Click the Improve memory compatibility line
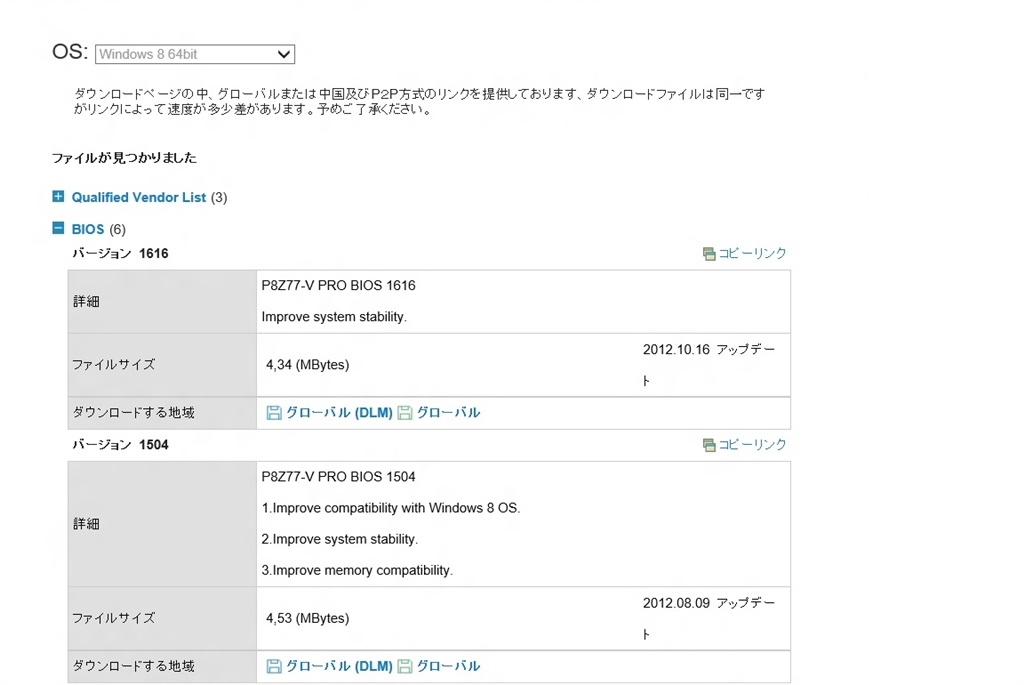 pyautogui.click(x=357, y=570)
